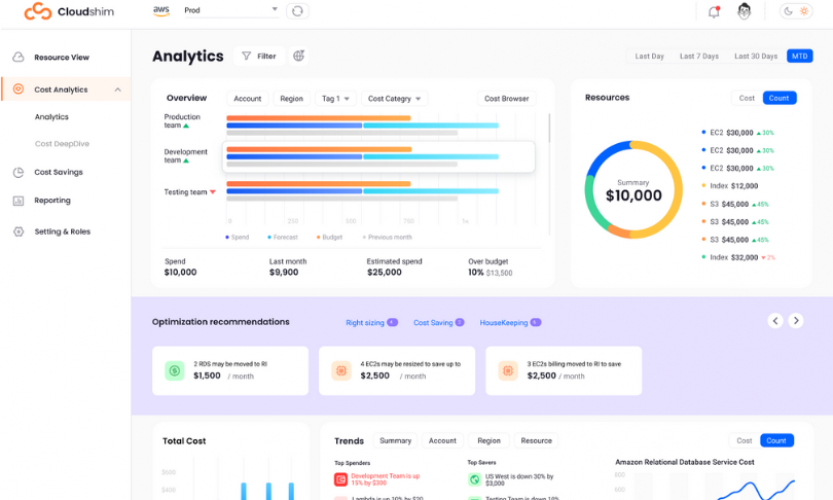Switch Resources panel to Cost view
Viewport: 833px width, 500px height.
(x=746, y=98)
